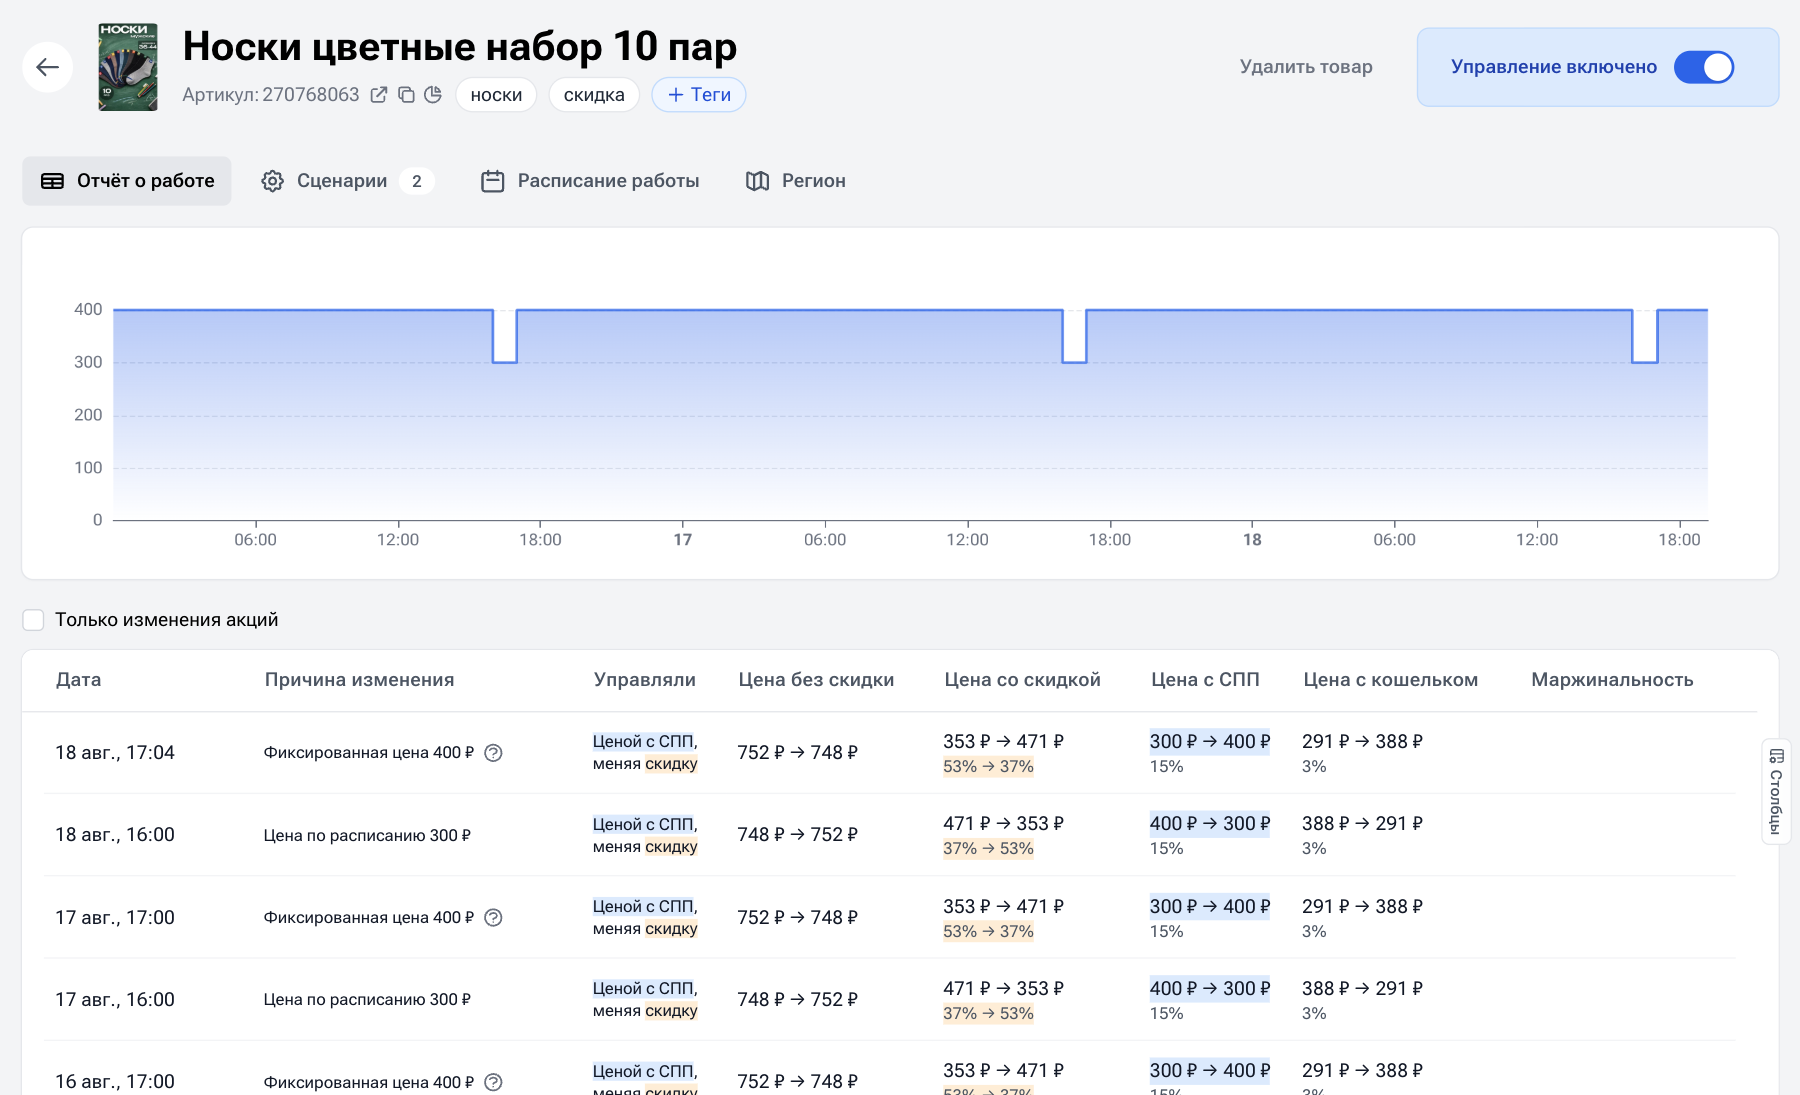Toggle the Управление включено switch
The height and width of the screenshot is (1095, 1800).
(x=1704, y=67)
